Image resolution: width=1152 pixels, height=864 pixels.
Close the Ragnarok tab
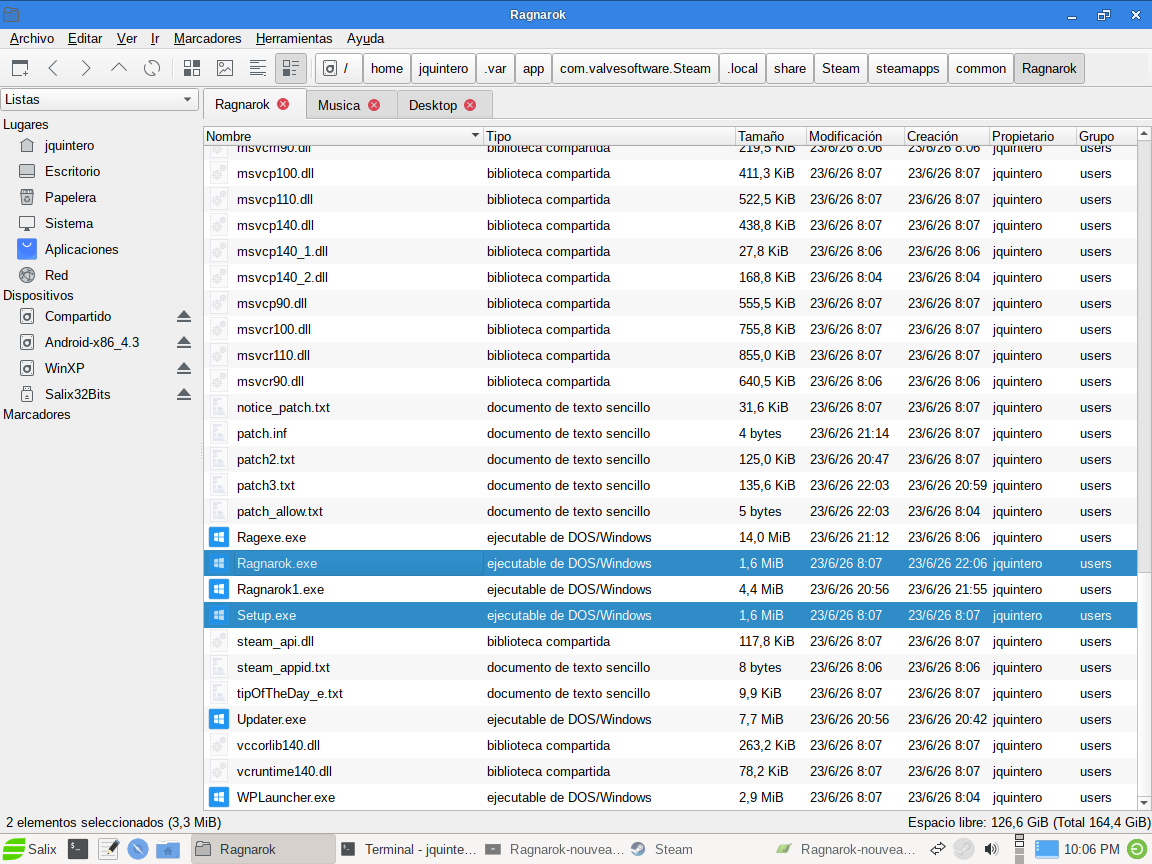coord(283,104)
